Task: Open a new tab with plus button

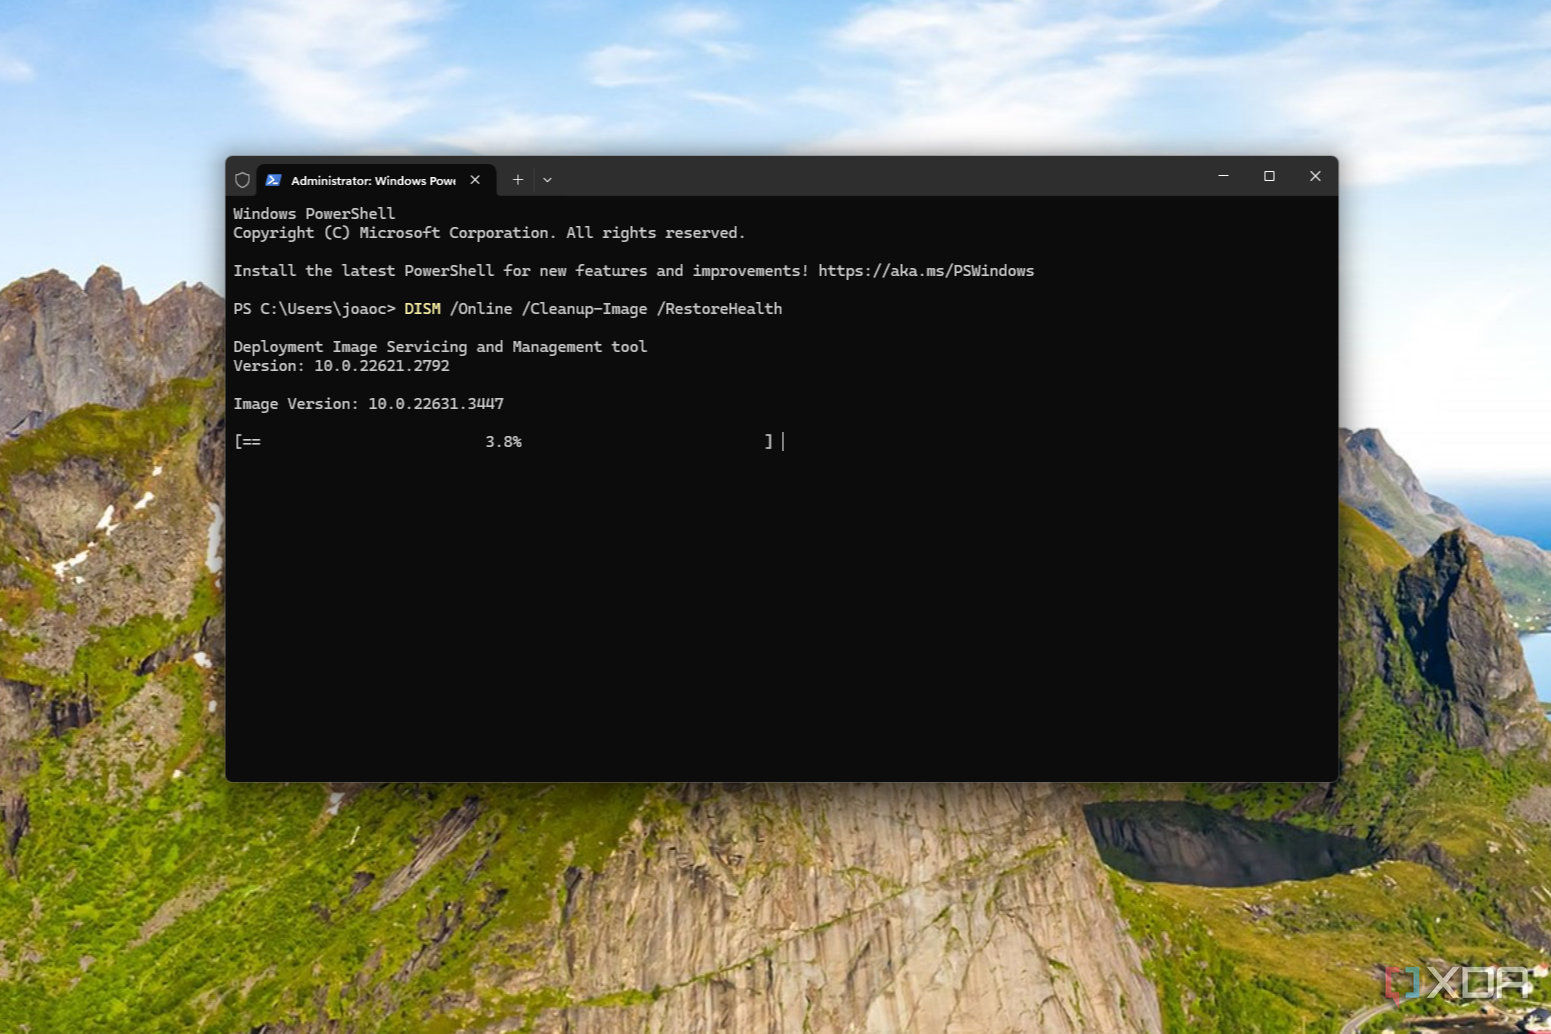Action: [517, 180]
